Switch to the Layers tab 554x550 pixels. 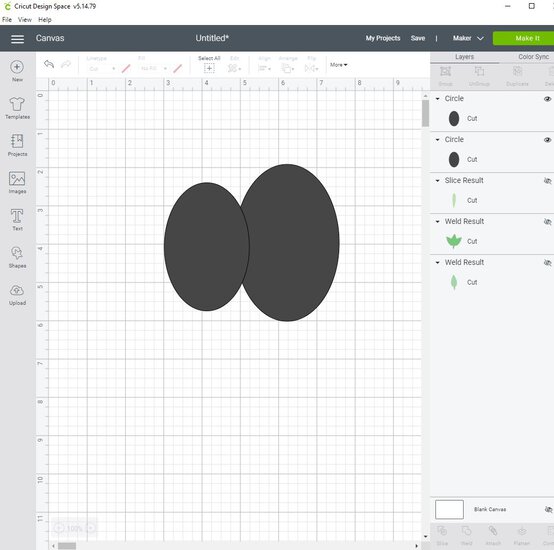(464, 57)
